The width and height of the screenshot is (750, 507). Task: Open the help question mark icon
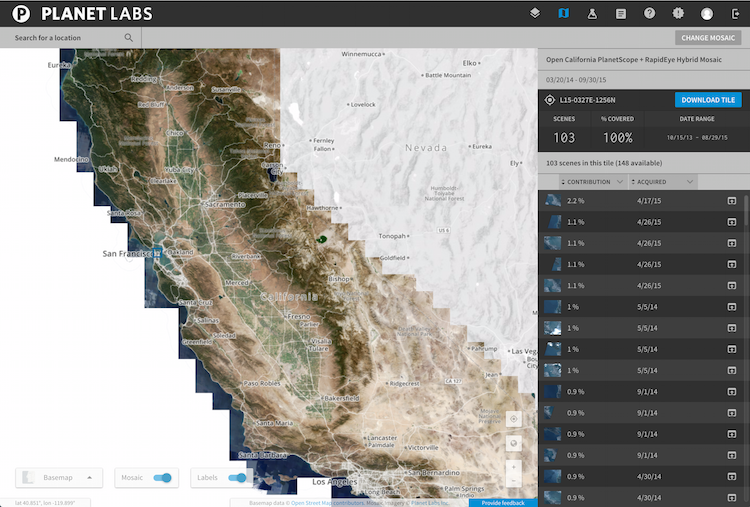pos(649,13)
